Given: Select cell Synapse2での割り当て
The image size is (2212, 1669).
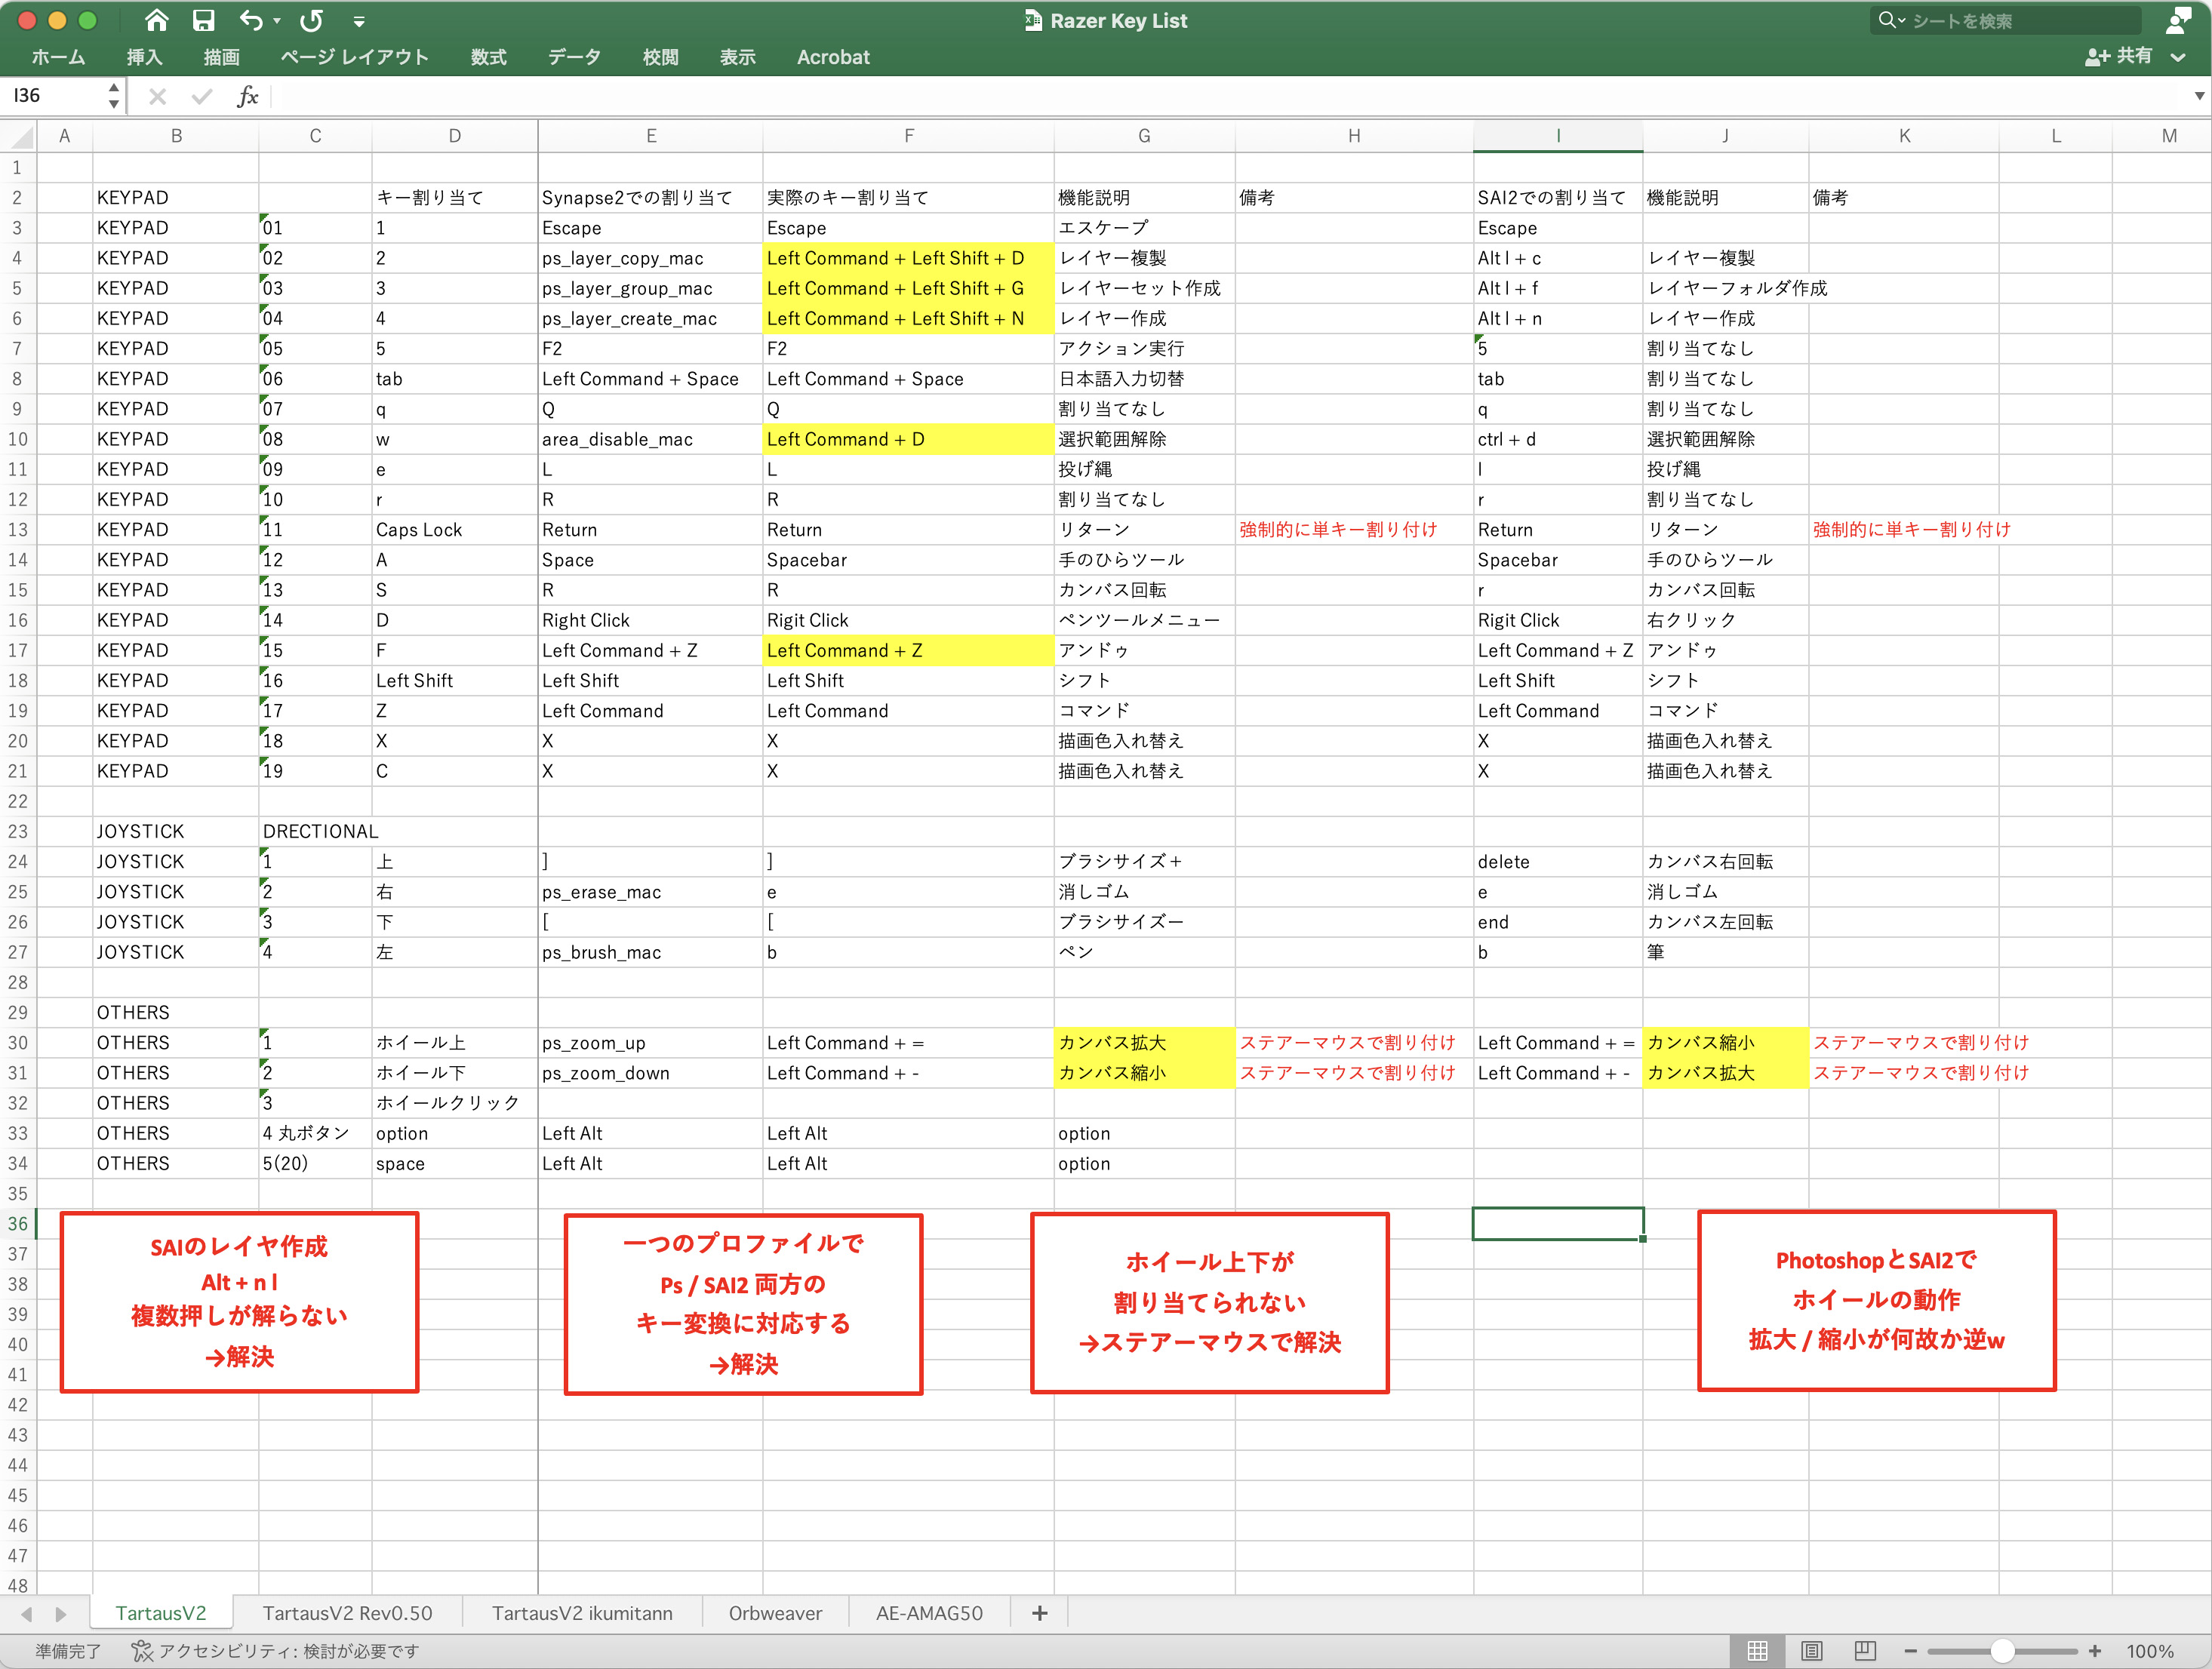Looking at the screenshot, I should click(x=650, y=198).
